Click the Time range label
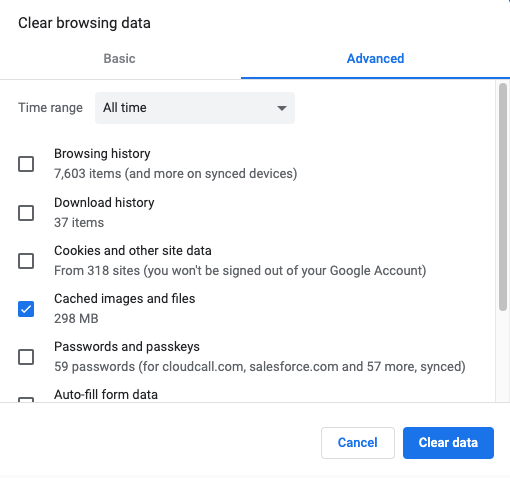 point(50,108)
